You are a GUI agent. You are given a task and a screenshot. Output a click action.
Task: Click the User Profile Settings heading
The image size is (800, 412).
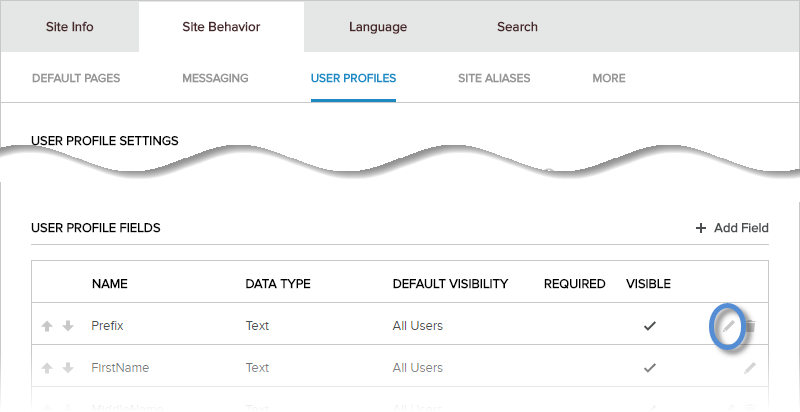point(105,141)
